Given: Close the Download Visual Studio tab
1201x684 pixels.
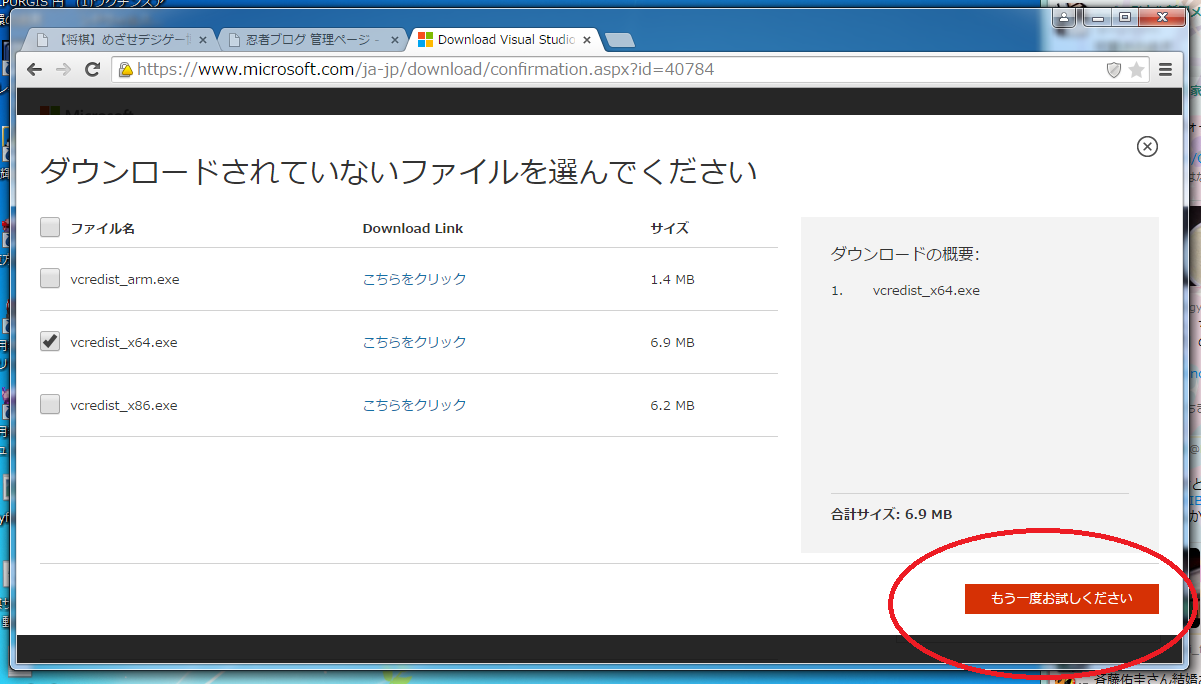Looking at the screenshot, I should coord(586,40).
